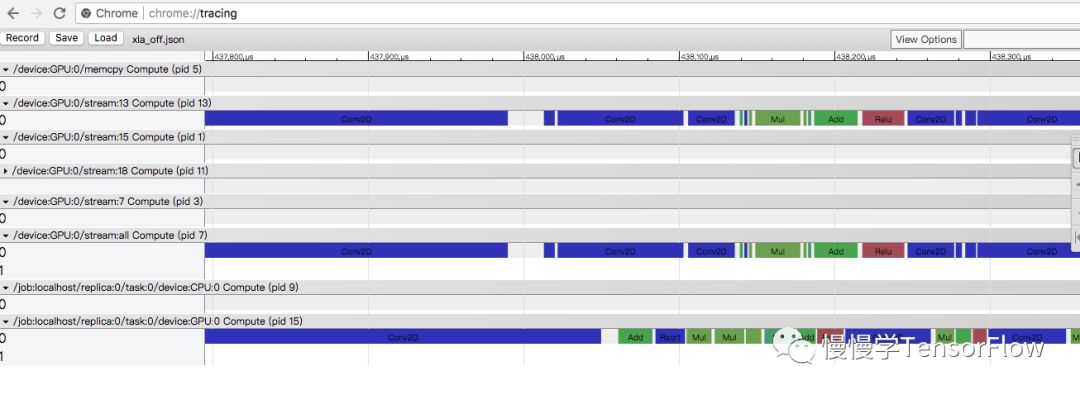Select the longest Conv2D slice in stream:13 row
This screenshot has width=1080, height=395.
(356, 119)
